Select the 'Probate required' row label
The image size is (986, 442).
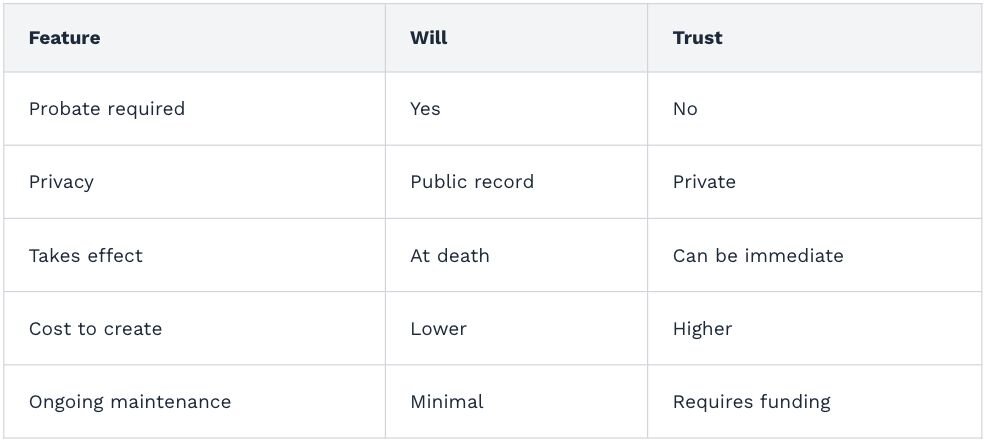(106, 109)
